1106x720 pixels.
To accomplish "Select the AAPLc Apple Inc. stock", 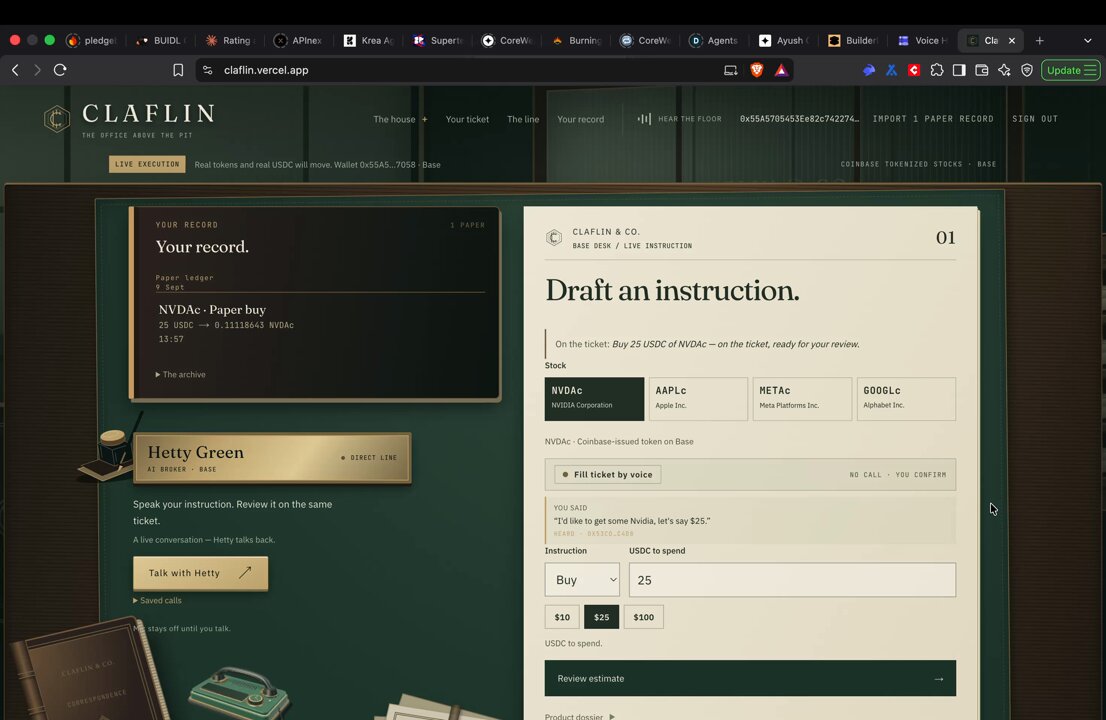I will [x=698, y=398].
